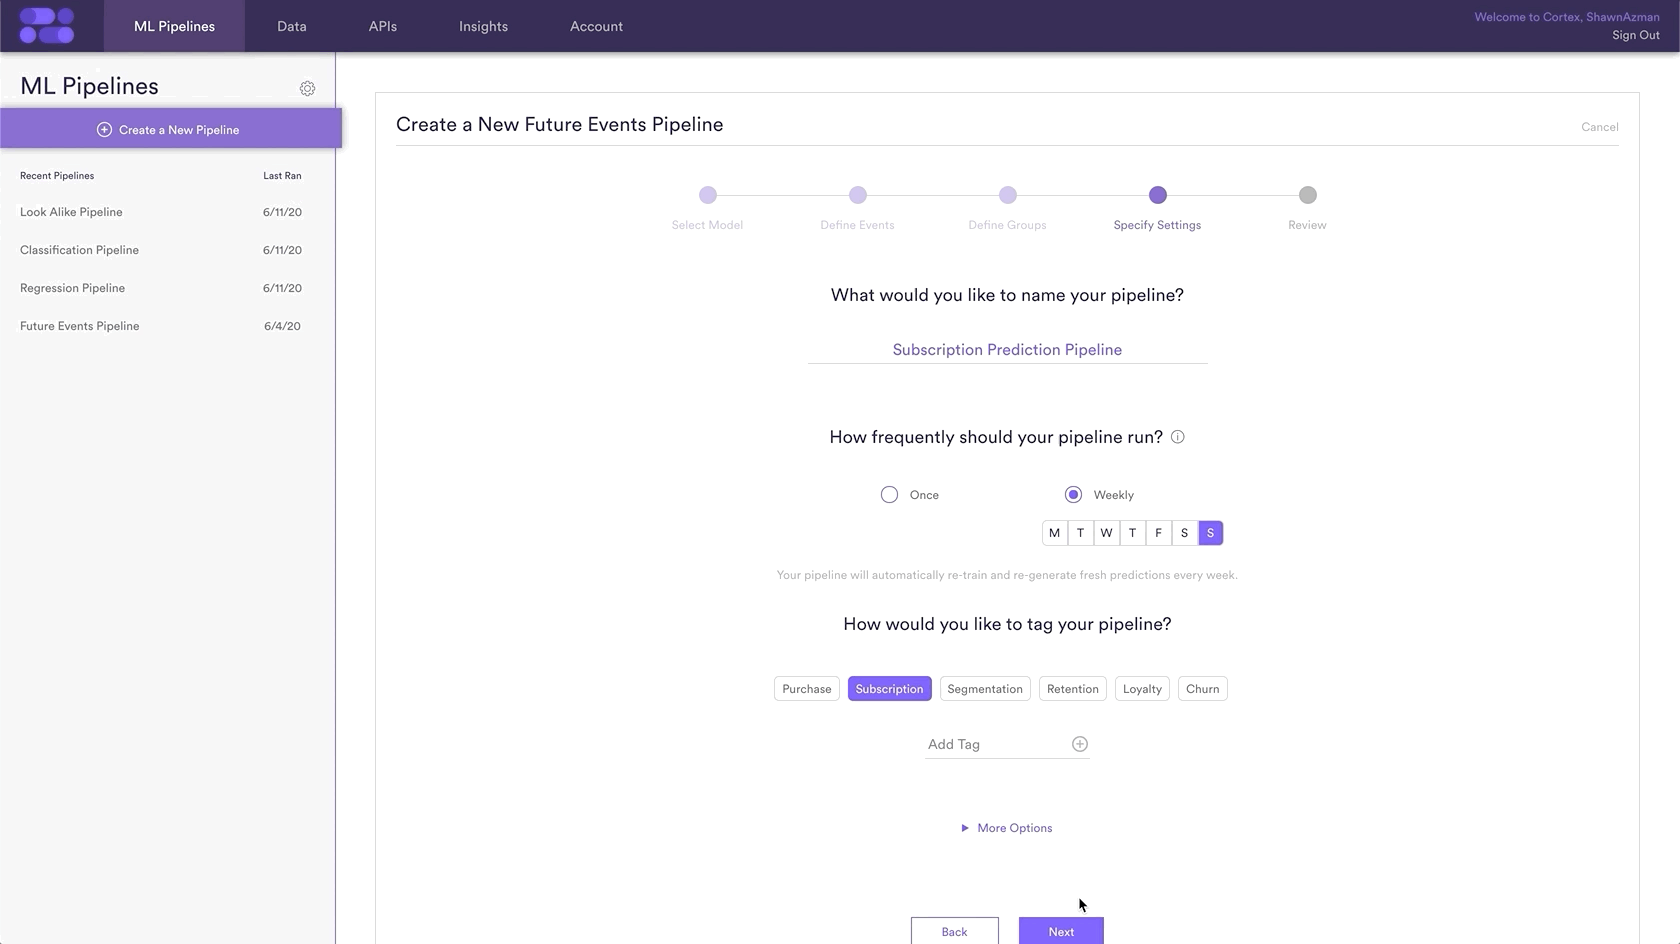Expand More Options section
Image resolution: width=1680 pixels, height=944 pixels.
click(x=1007, y=828)
